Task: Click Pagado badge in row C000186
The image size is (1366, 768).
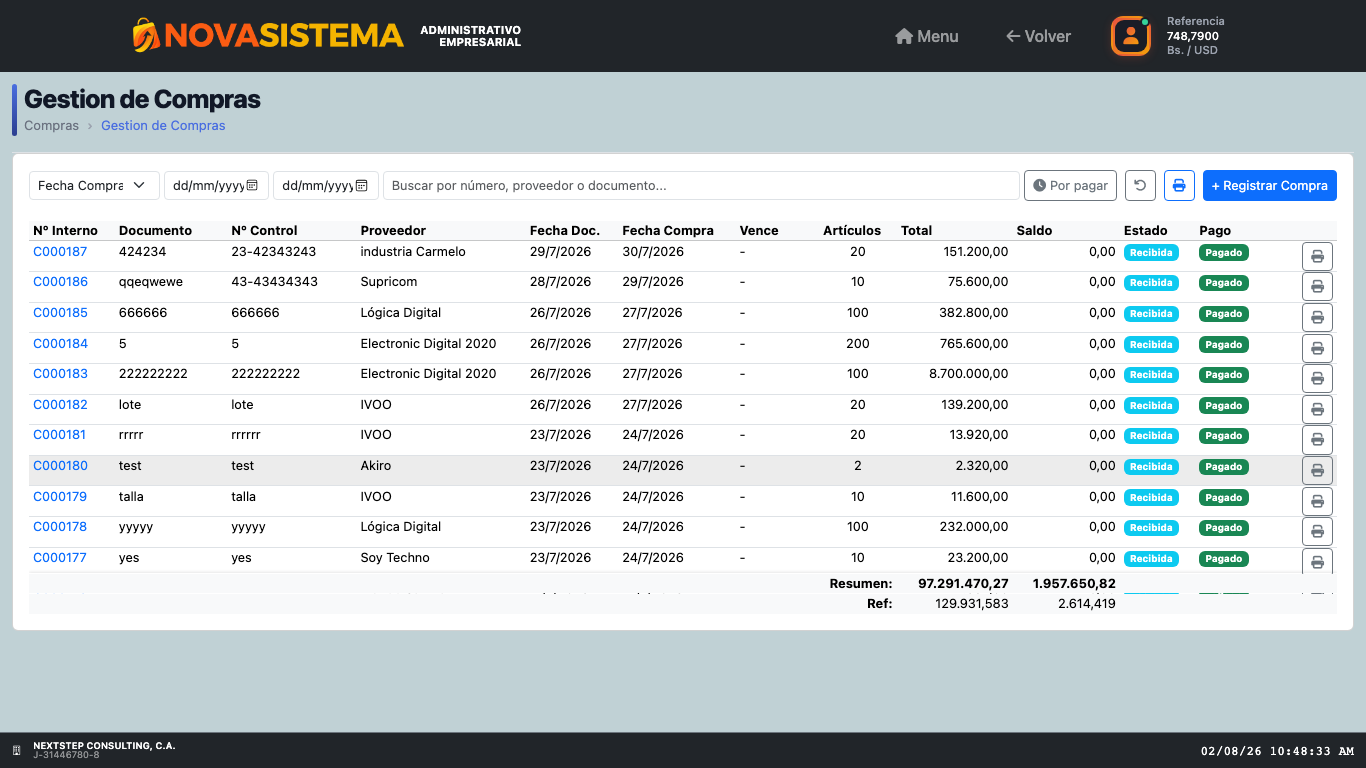Action: tap(1223, 283)
